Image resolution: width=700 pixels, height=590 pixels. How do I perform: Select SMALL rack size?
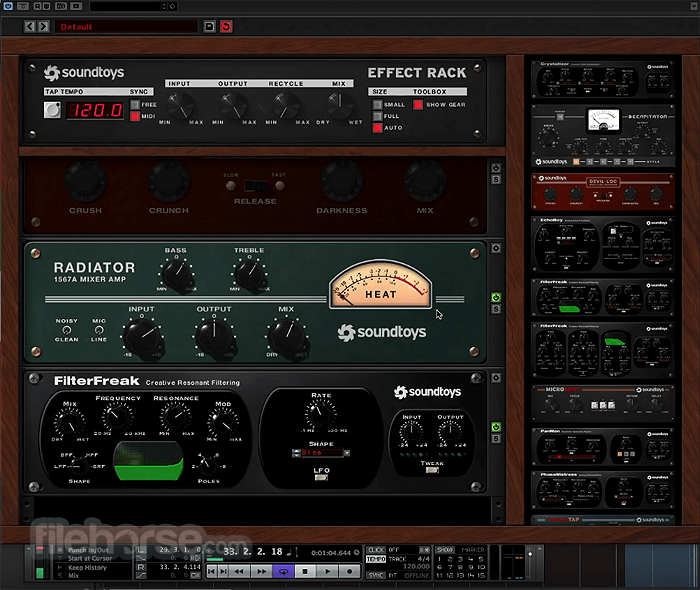(377, 104)
